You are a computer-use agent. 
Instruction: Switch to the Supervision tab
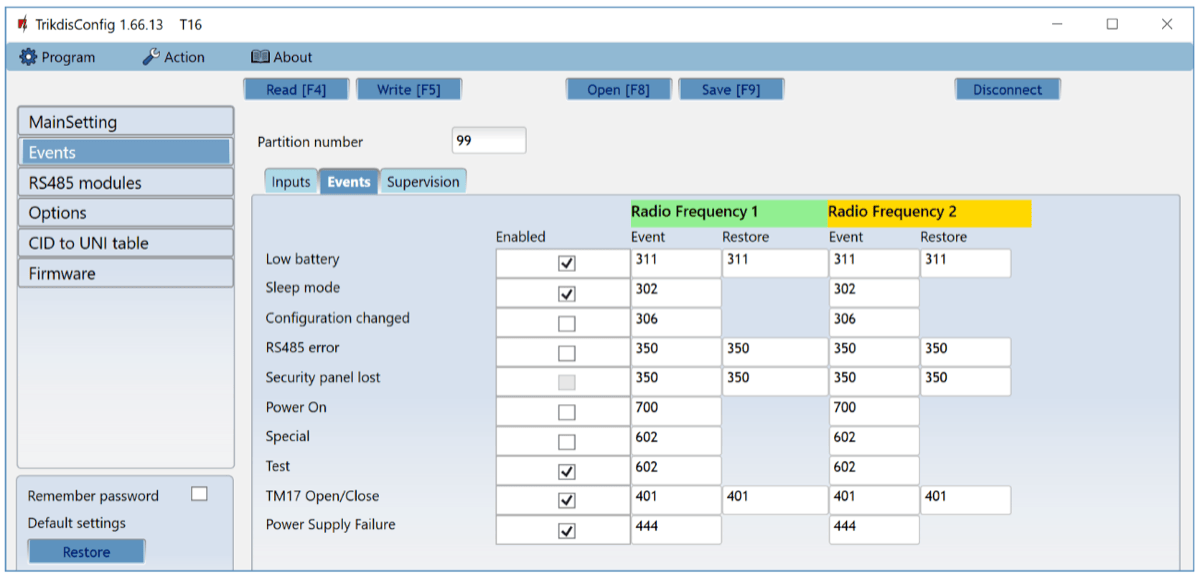(x=423, y=182)
